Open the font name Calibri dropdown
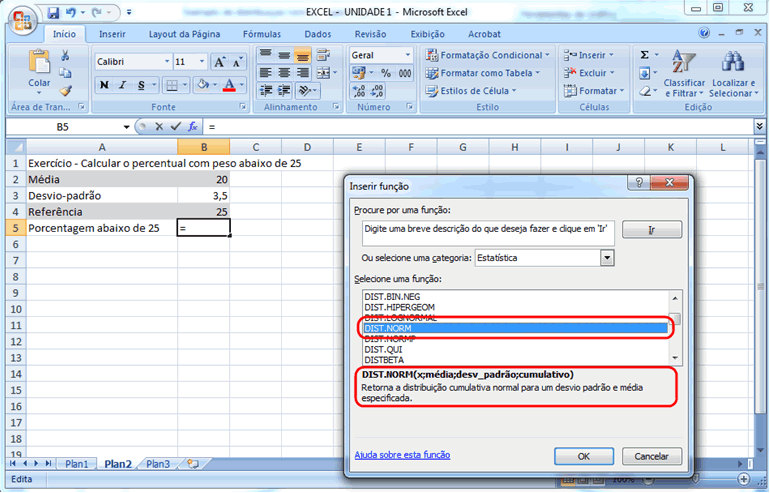Screen dimensions: 770x493 164,62
